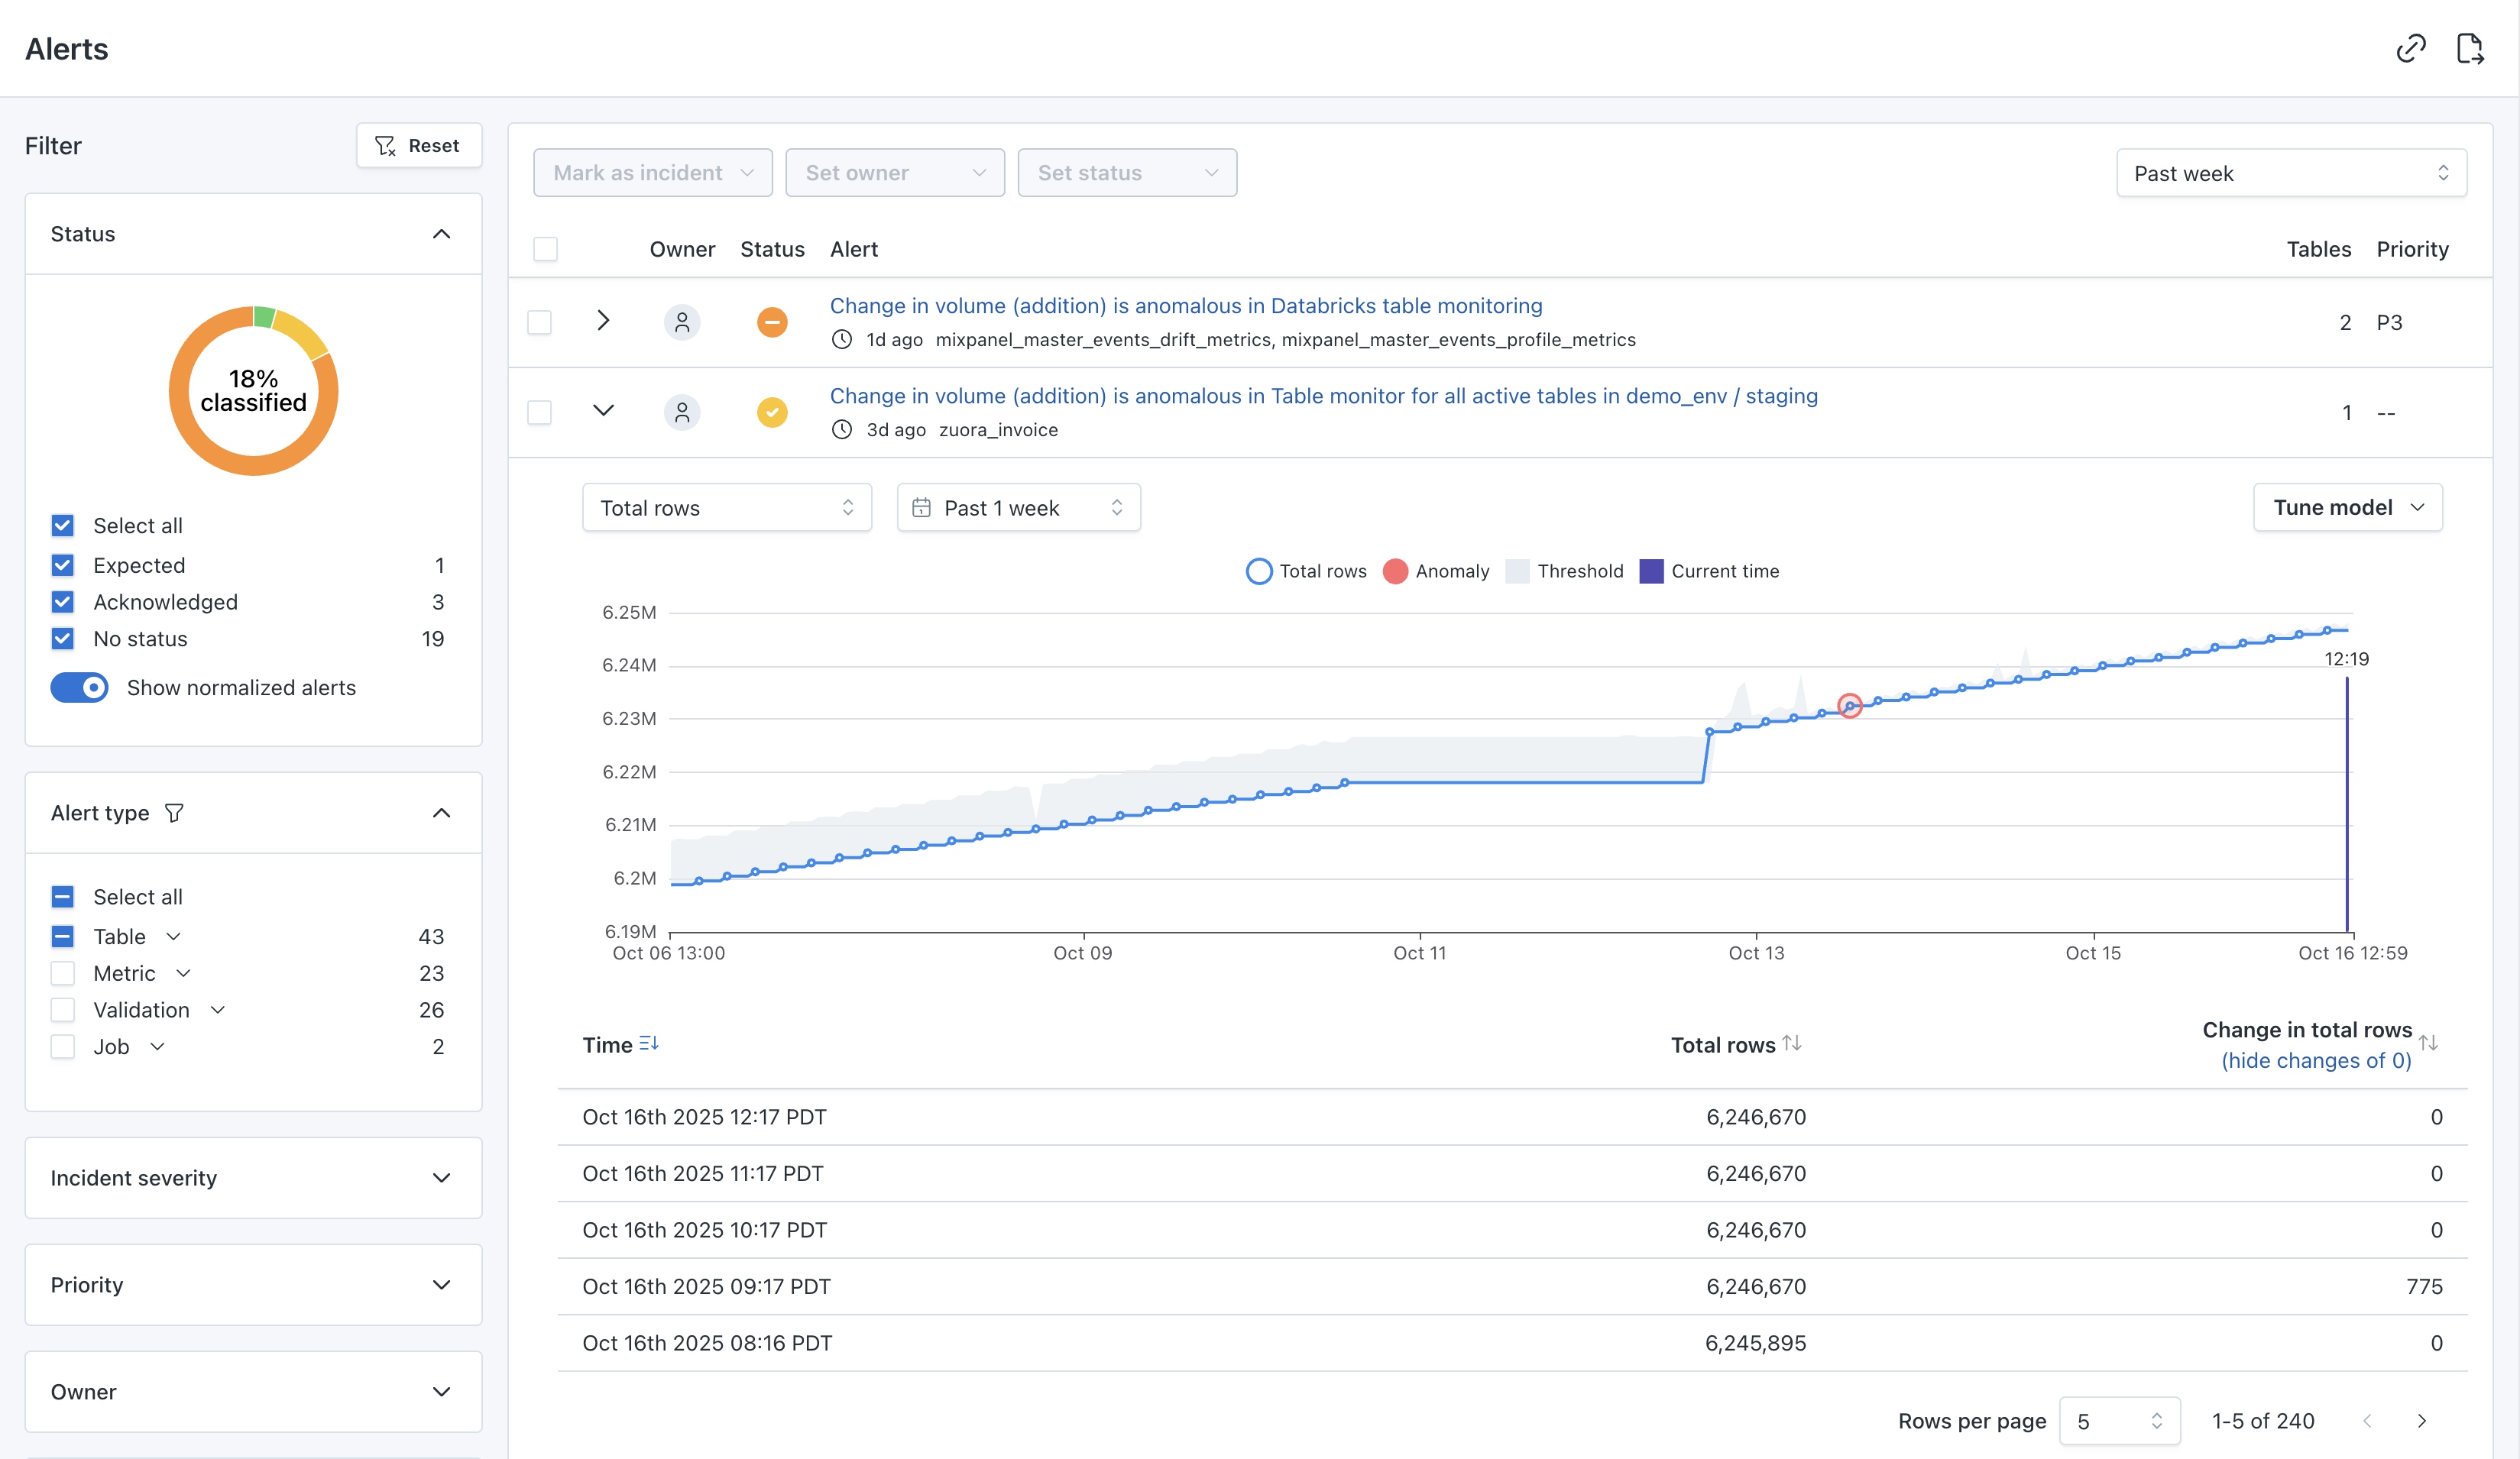Click the orange status icon of first alert
Screen dimensions: 2520x1459
click(x=772, y=322)
